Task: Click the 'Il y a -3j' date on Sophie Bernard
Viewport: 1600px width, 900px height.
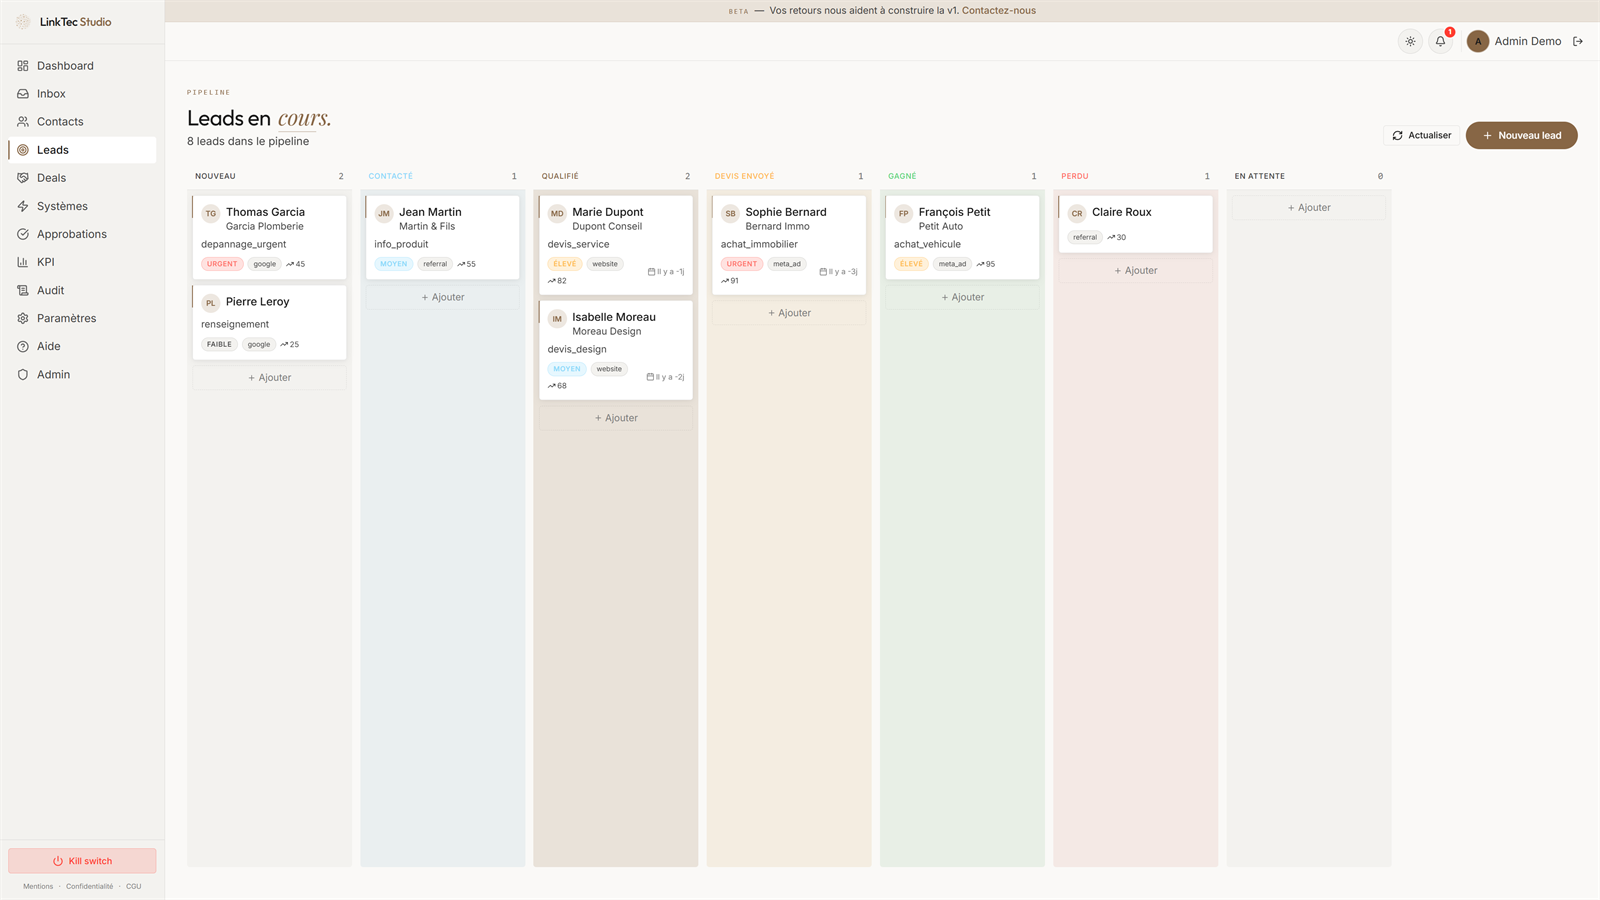Action: coord(839,272)
